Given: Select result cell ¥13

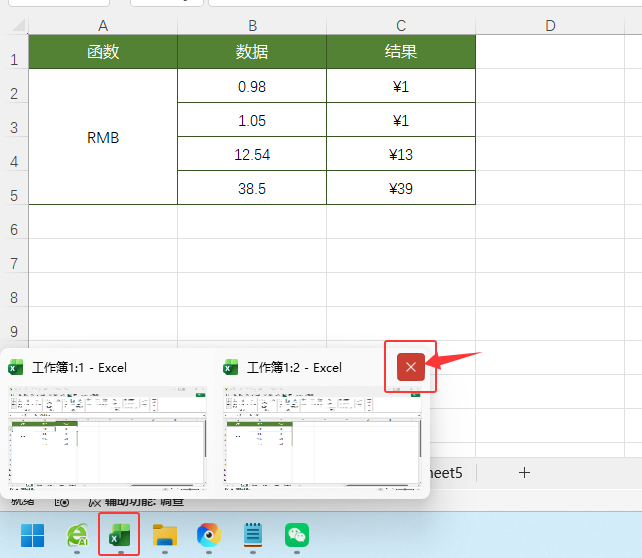Looking at the screenshot, I should pos(401,154).
